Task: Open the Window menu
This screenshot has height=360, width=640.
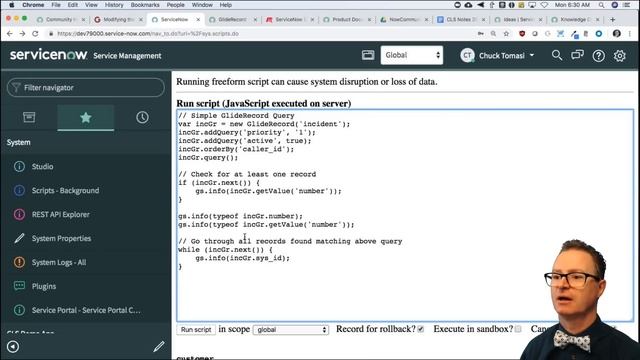Action: [x=202, y=5]
